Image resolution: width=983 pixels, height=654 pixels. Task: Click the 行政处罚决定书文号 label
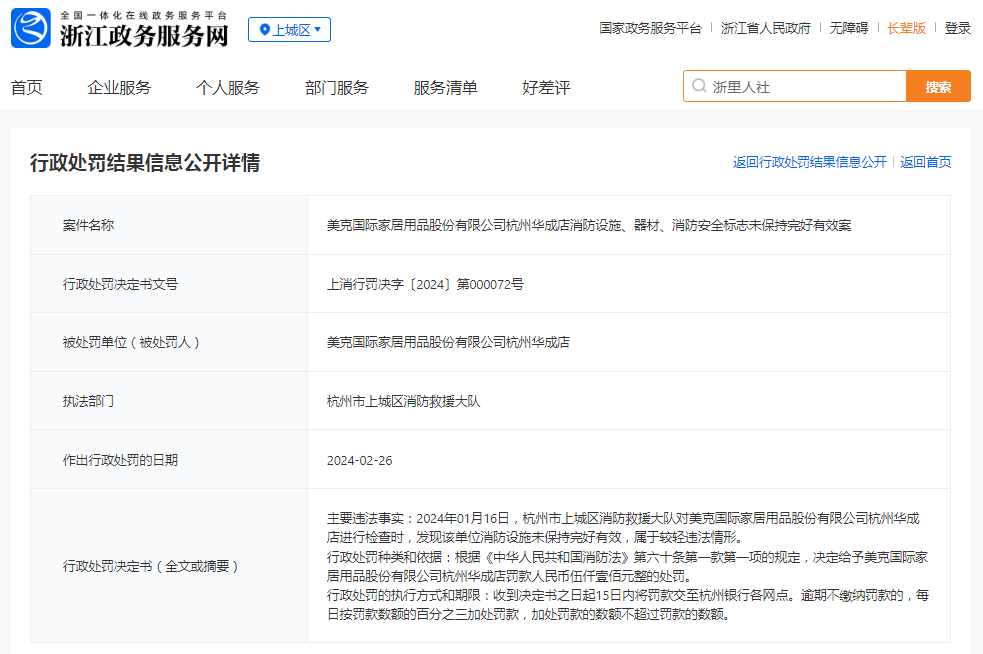coord(120,284)
